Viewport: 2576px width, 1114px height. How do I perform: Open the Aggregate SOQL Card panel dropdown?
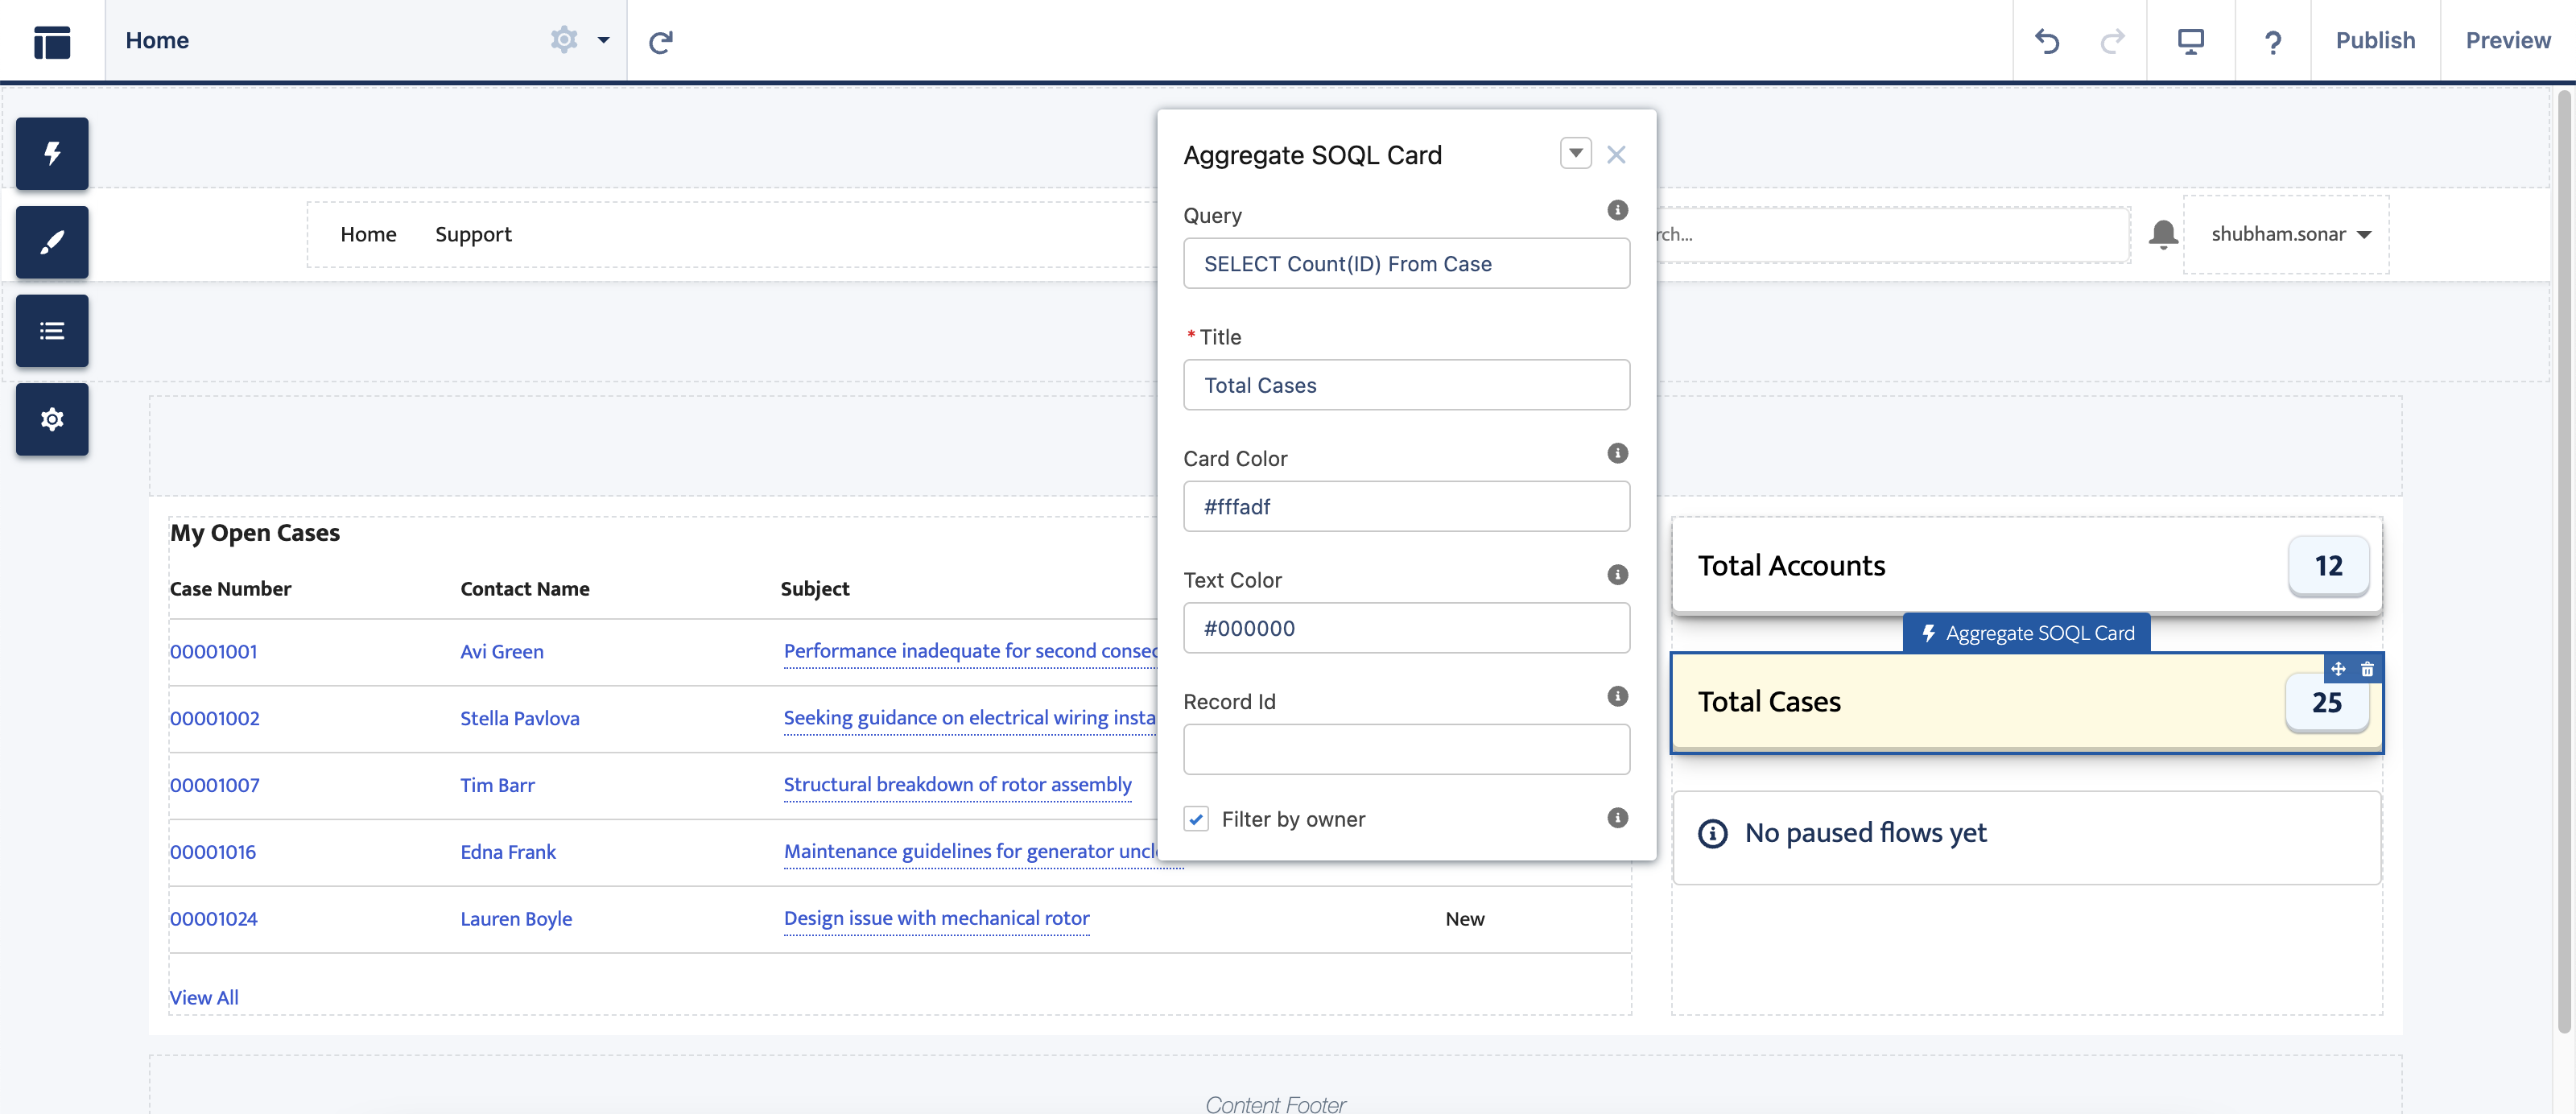pos(1575,154)
